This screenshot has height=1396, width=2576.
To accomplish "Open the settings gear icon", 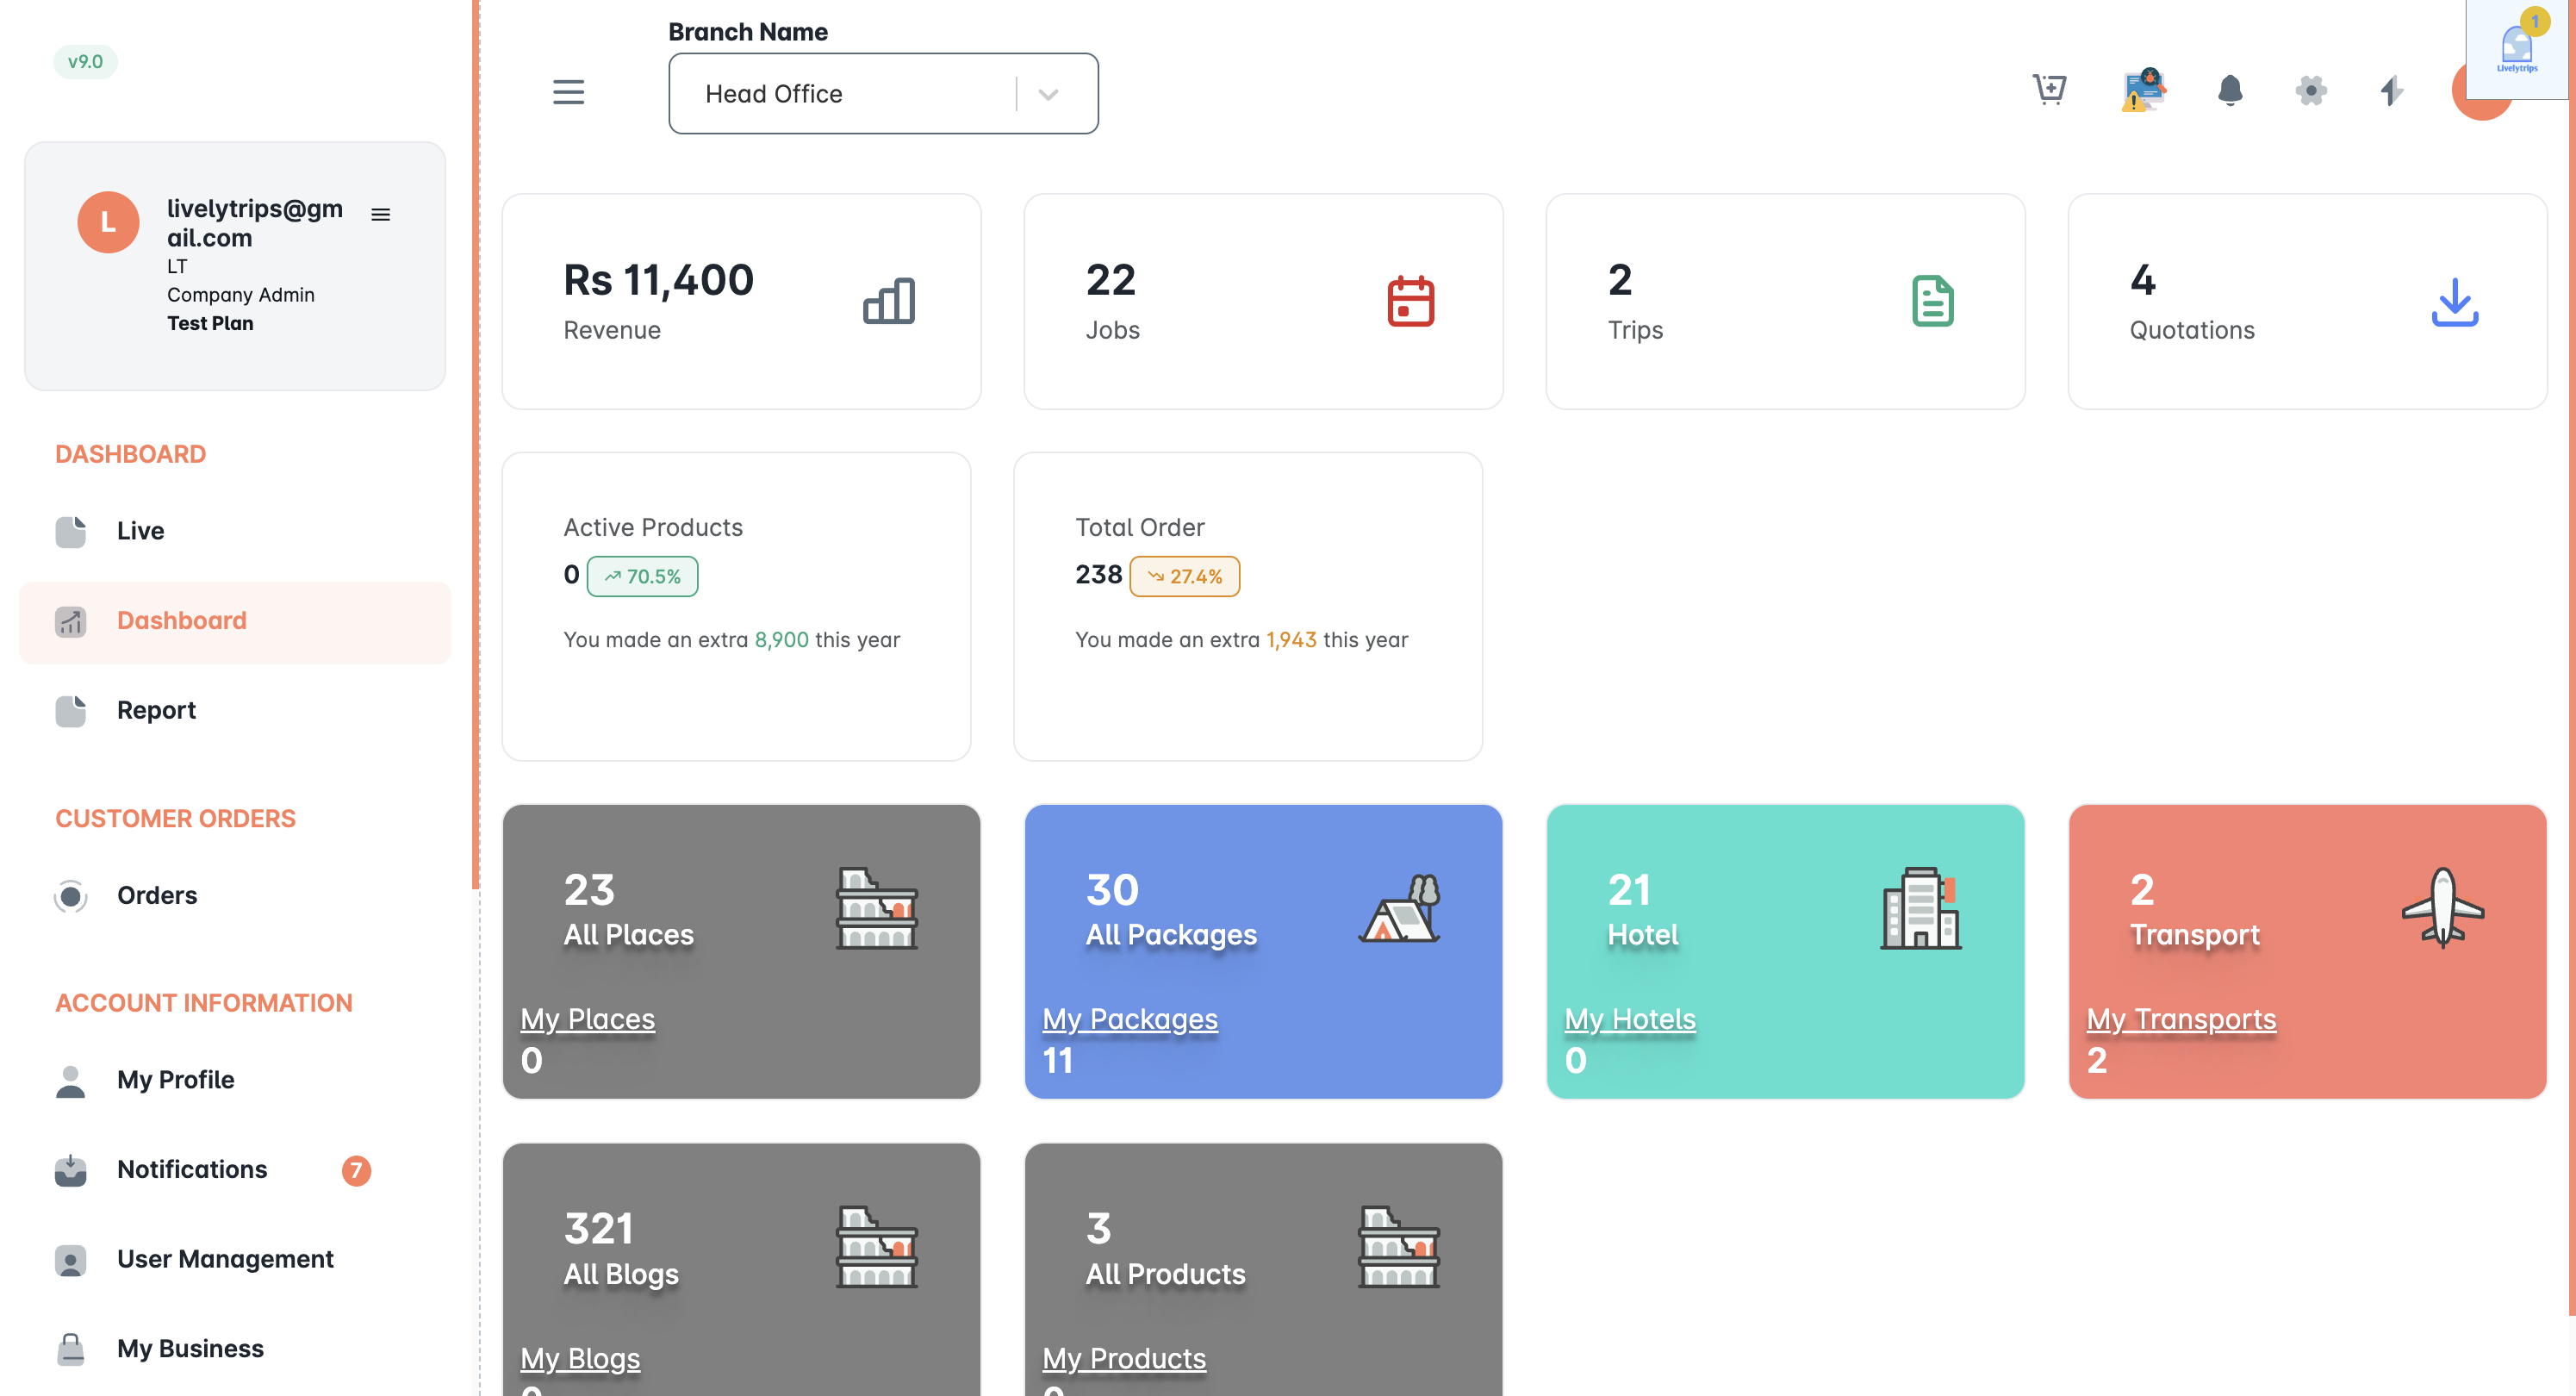I will point(2310,90).
